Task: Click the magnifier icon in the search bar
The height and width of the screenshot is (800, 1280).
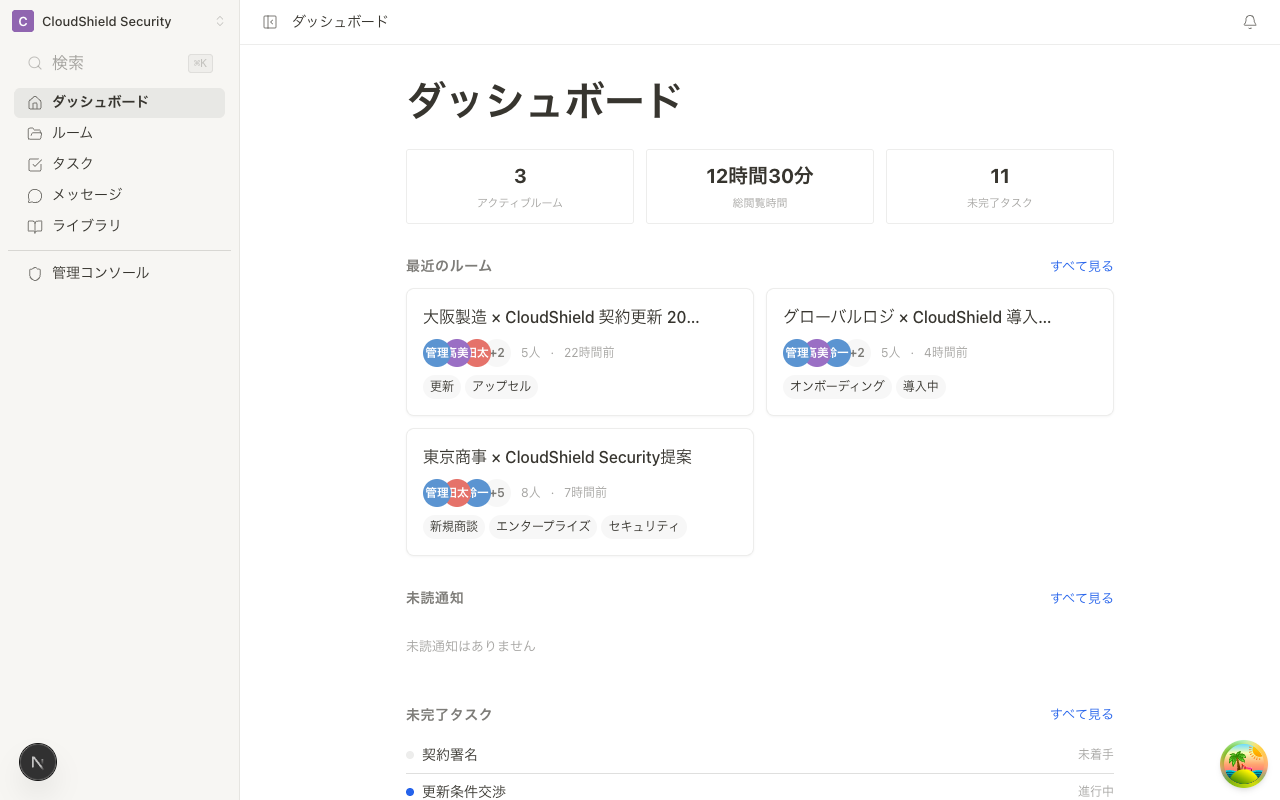Action: [x=35, y=62]
